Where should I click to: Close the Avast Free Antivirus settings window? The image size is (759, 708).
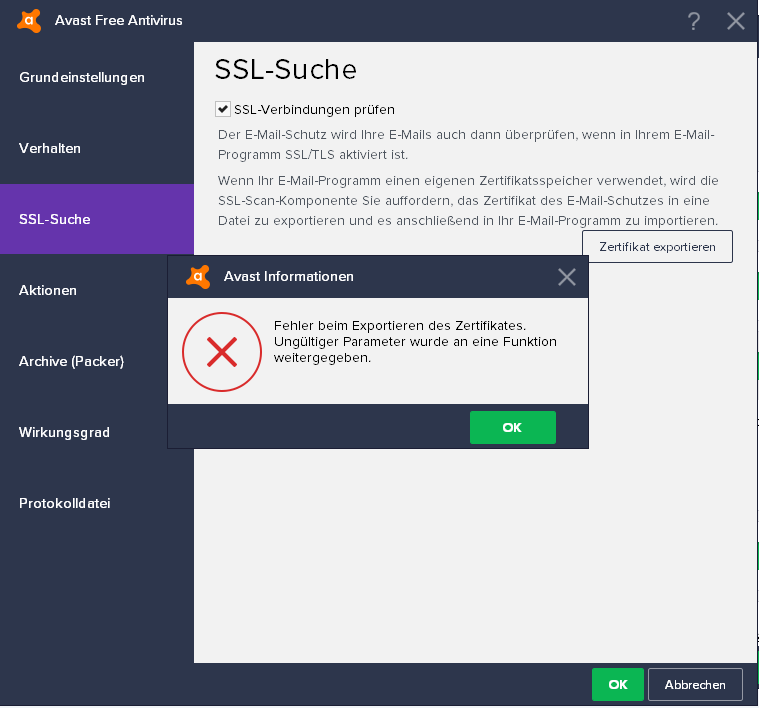(736, 21)
